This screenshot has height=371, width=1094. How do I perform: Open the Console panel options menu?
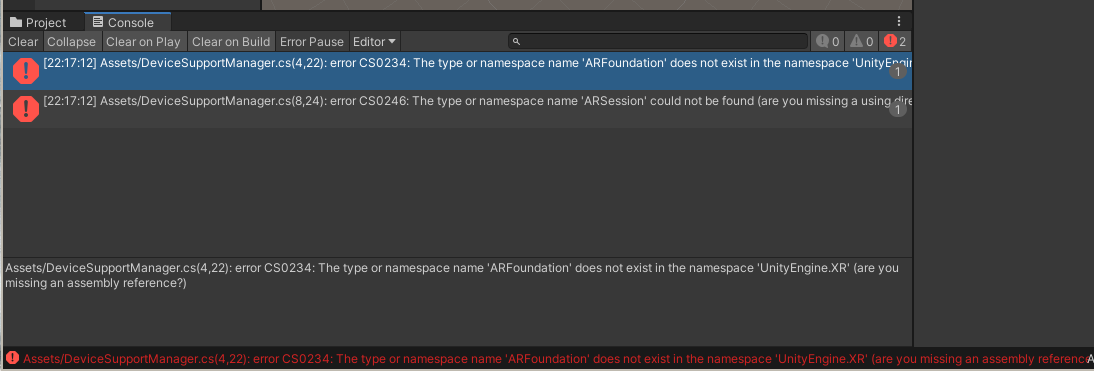(899, 22)
